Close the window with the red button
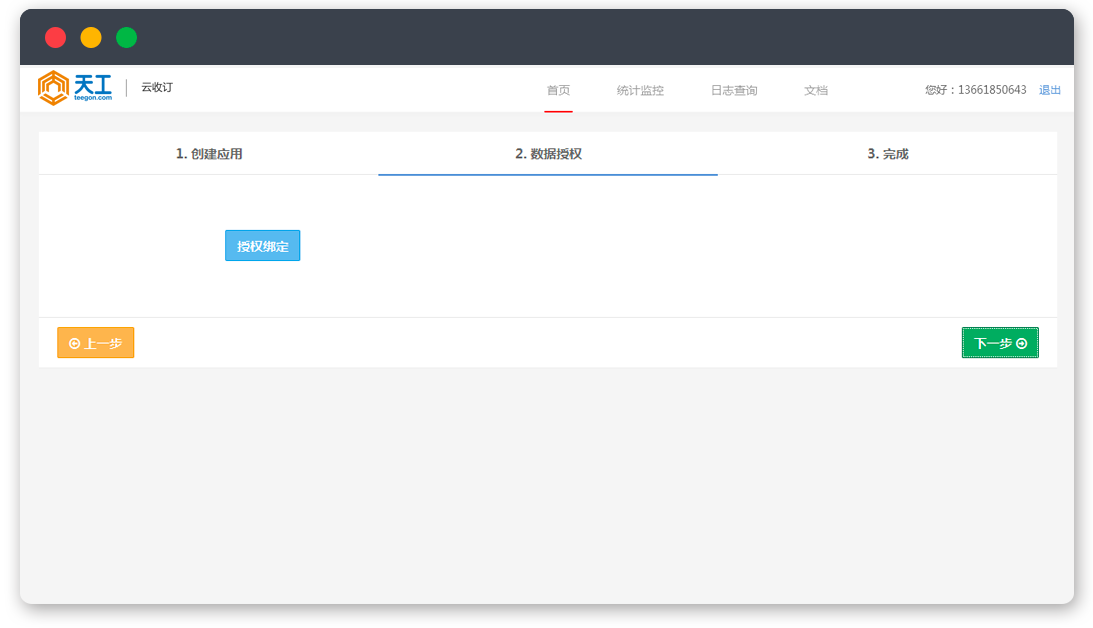 56,37
